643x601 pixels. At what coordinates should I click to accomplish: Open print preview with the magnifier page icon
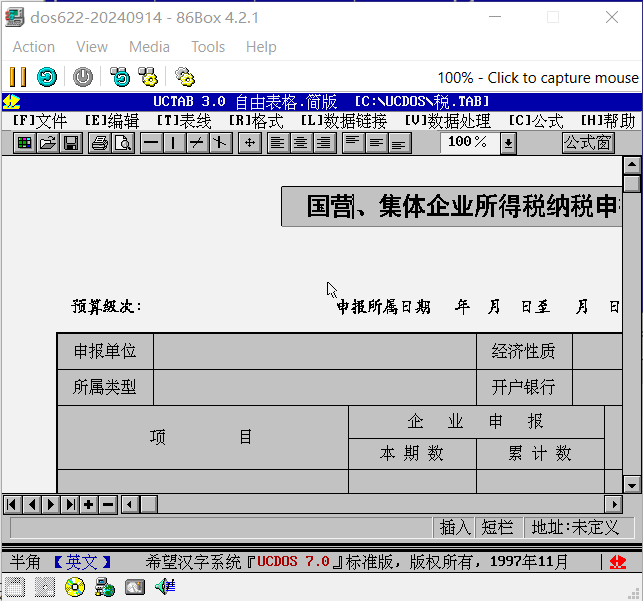coord(122,143)
